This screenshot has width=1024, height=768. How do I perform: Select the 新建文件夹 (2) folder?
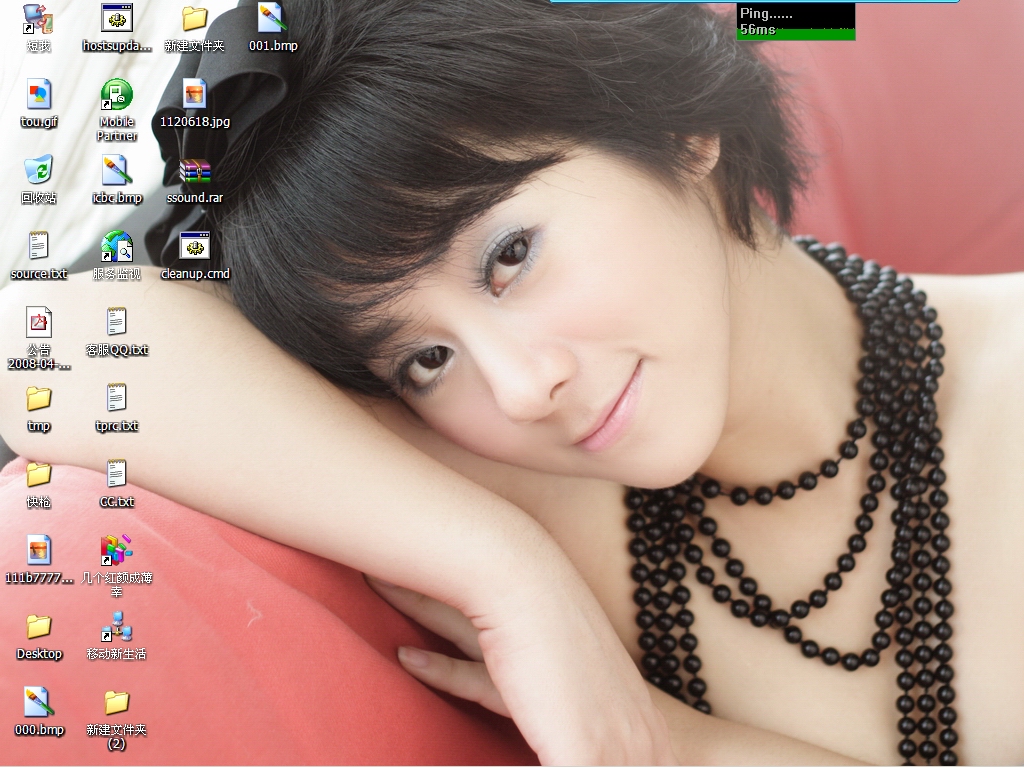[116, 703]
